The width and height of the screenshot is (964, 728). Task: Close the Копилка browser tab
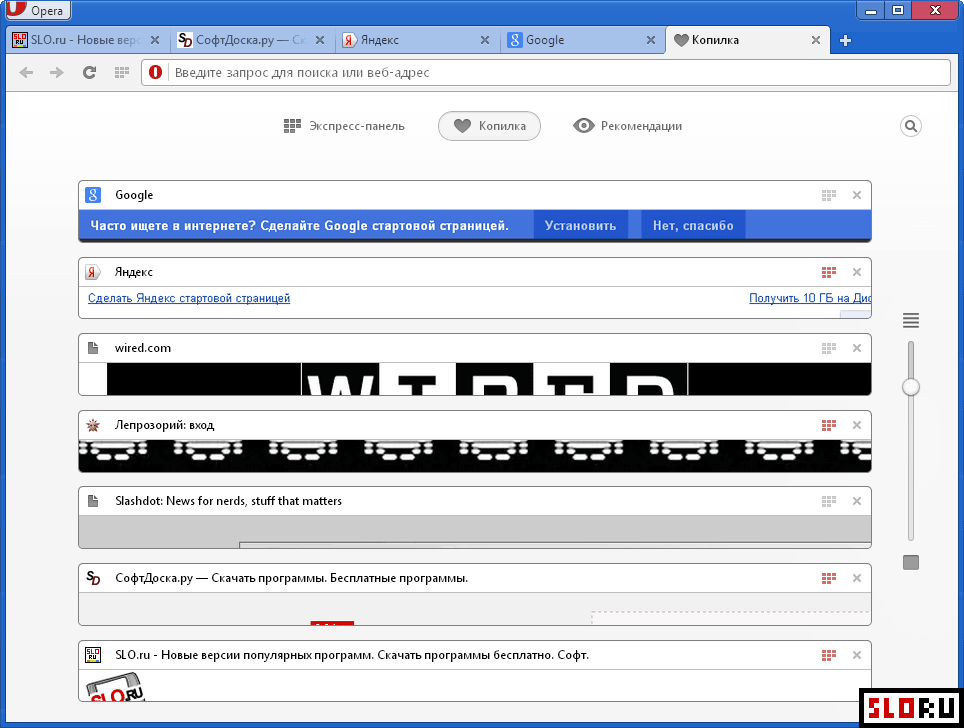pos(816,40)
